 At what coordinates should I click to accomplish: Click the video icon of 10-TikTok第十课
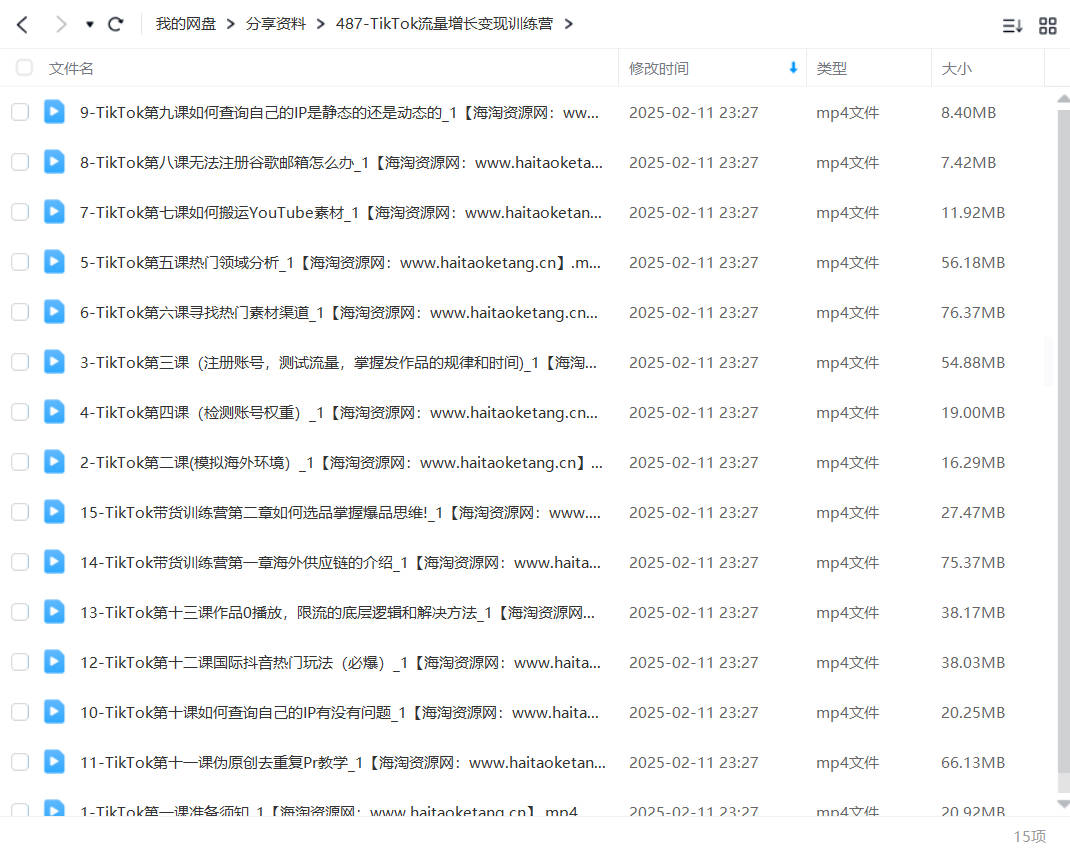pyautogui.click(x=55, y=712)
